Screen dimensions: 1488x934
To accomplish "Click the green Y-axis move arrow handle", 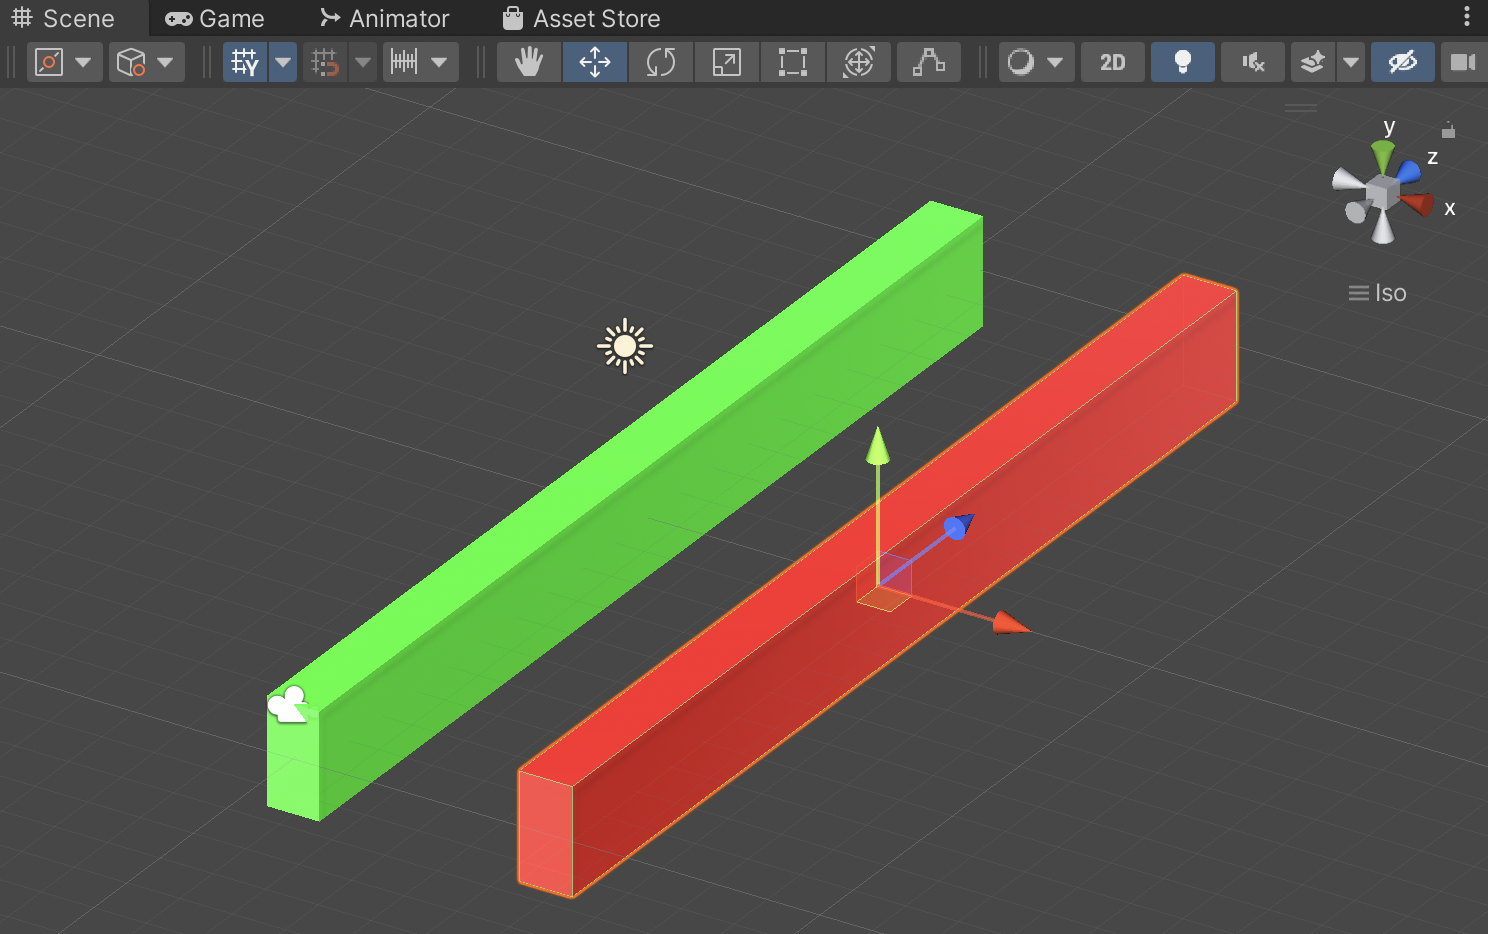I will pyautogui.click(x=878, y=446).
